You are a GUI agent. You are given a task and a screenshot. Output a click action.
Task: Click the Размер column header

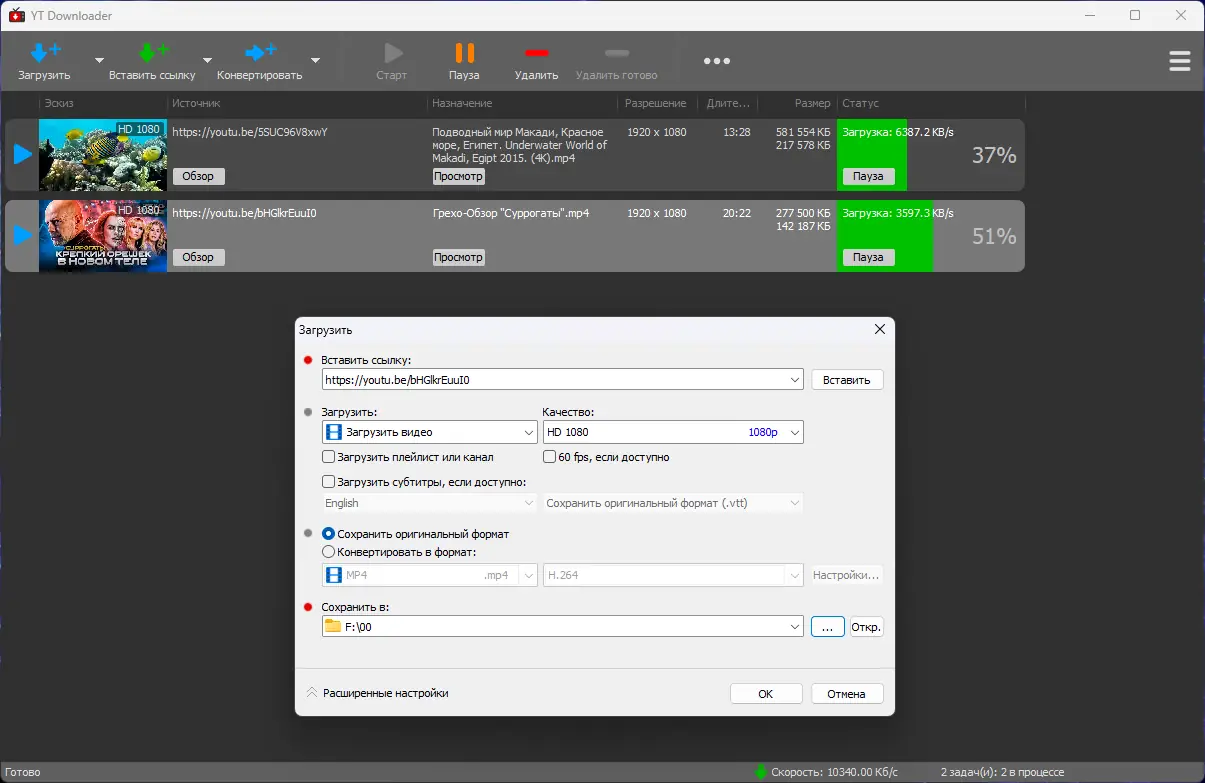pyautogui.click(x=797, y=103)
